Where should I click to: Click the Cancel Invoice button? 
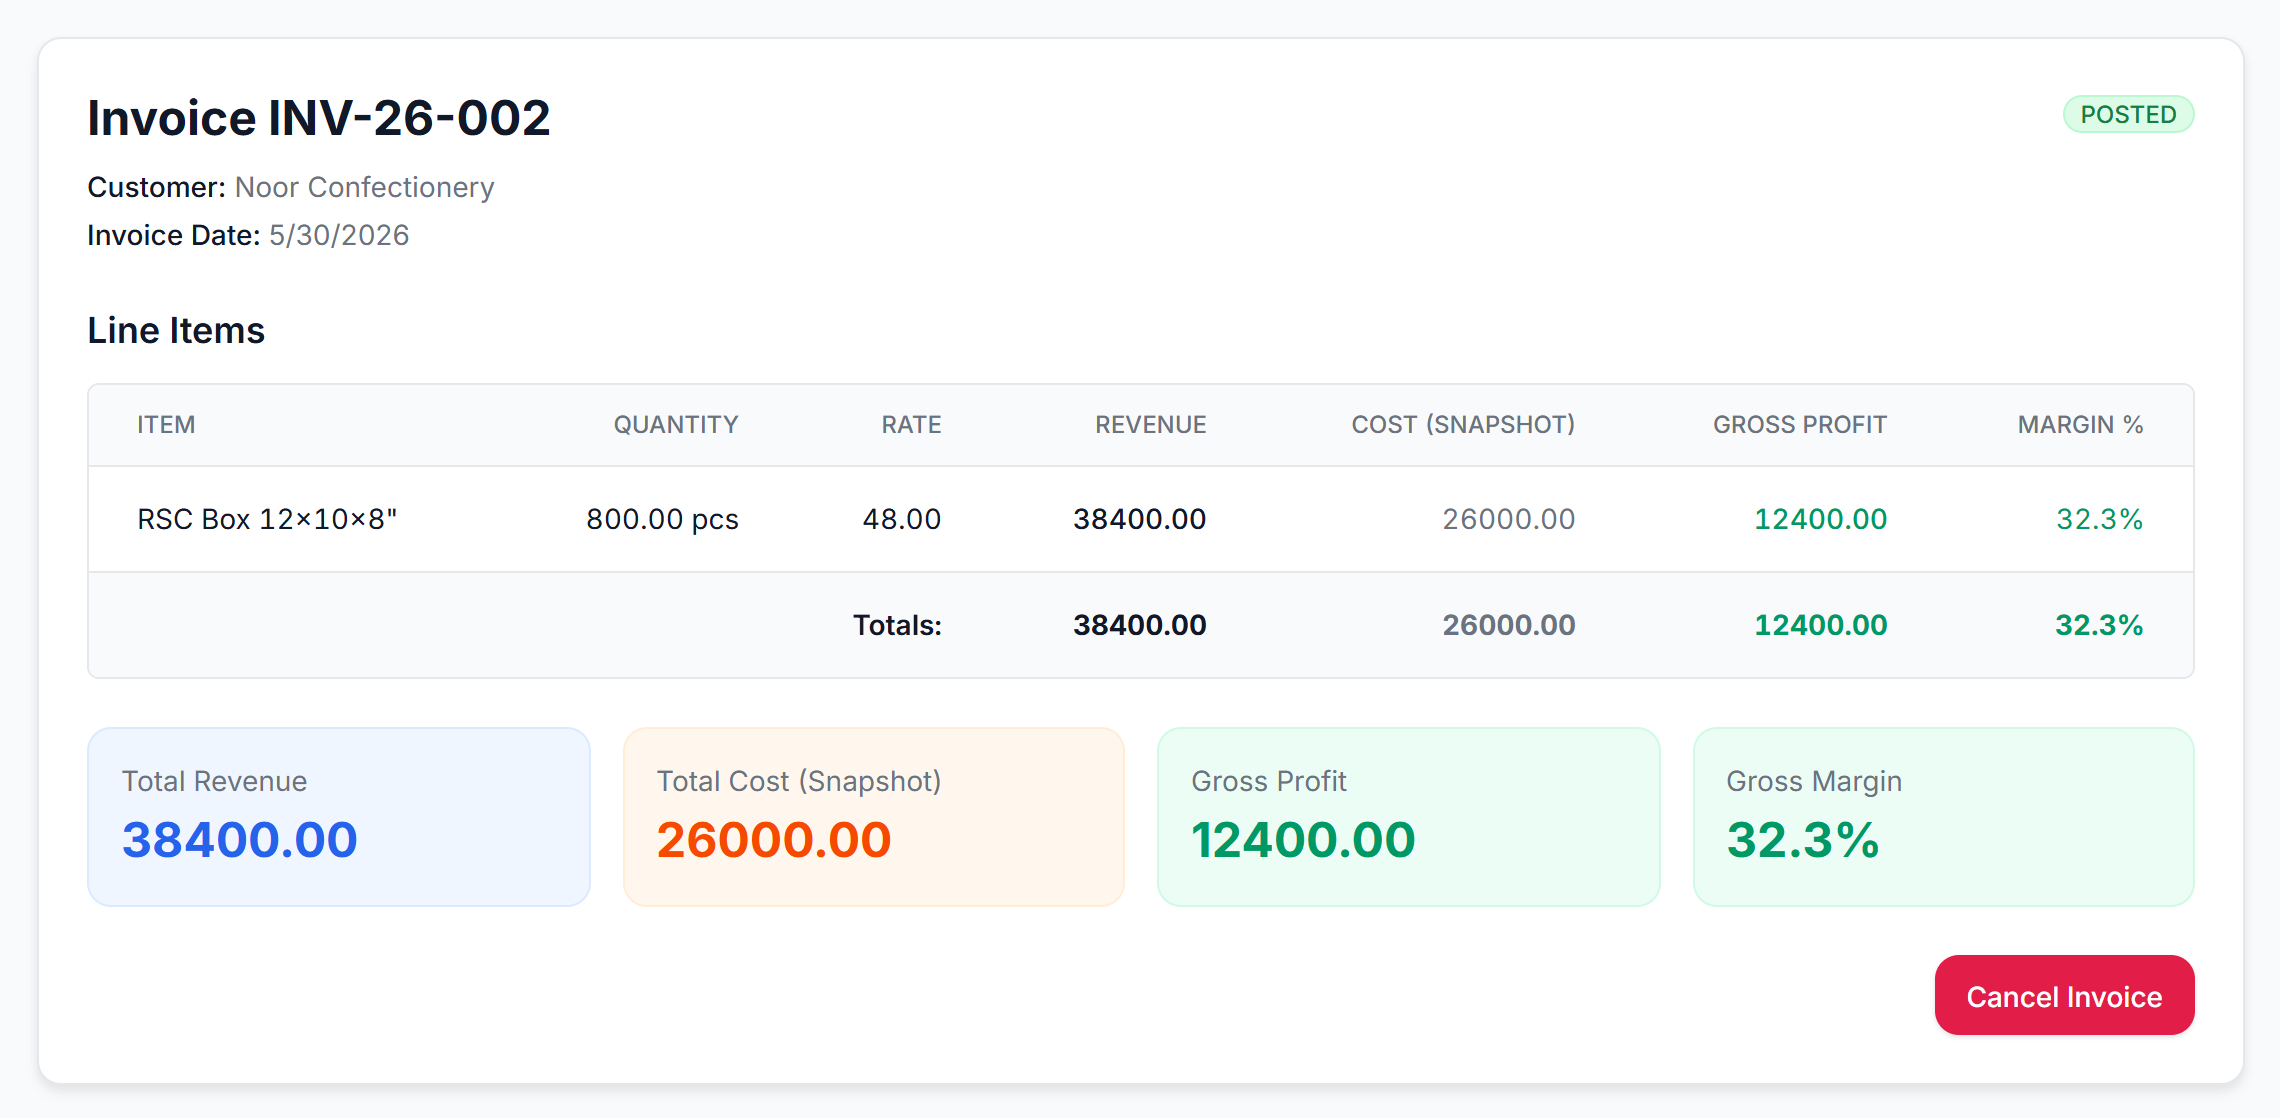[x=2064, y=995]
